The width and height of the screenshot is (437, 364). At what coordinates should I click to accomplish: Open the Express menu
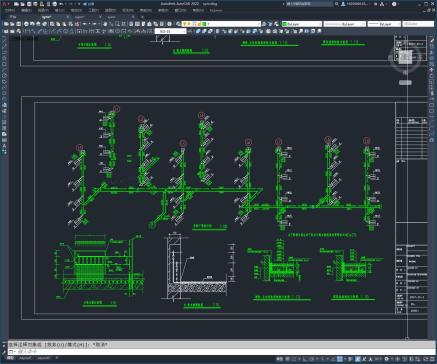pos(216,10)
